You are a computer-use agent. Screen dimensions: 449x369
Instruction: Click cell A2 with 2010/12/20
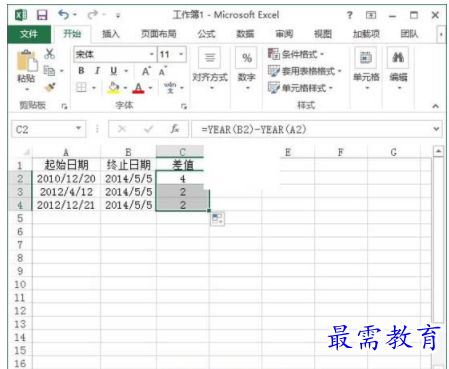(66, 179)
